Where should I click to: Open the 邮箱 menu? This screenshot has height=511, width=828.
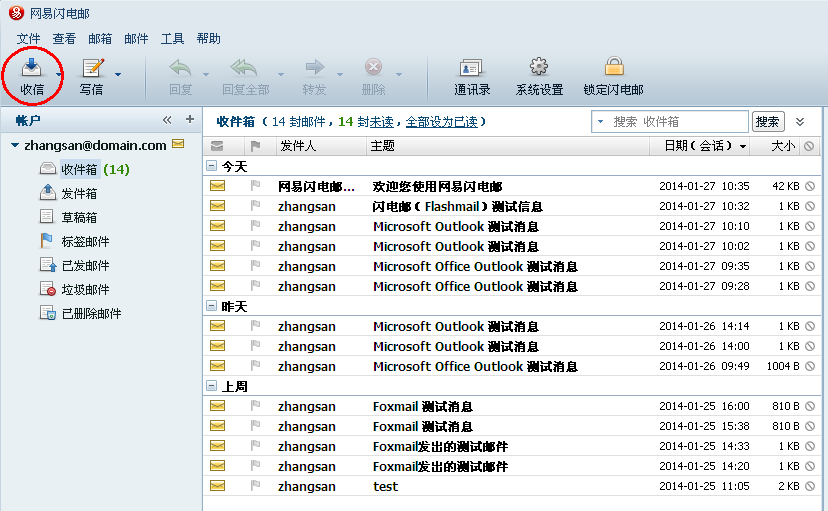(100, 39)
